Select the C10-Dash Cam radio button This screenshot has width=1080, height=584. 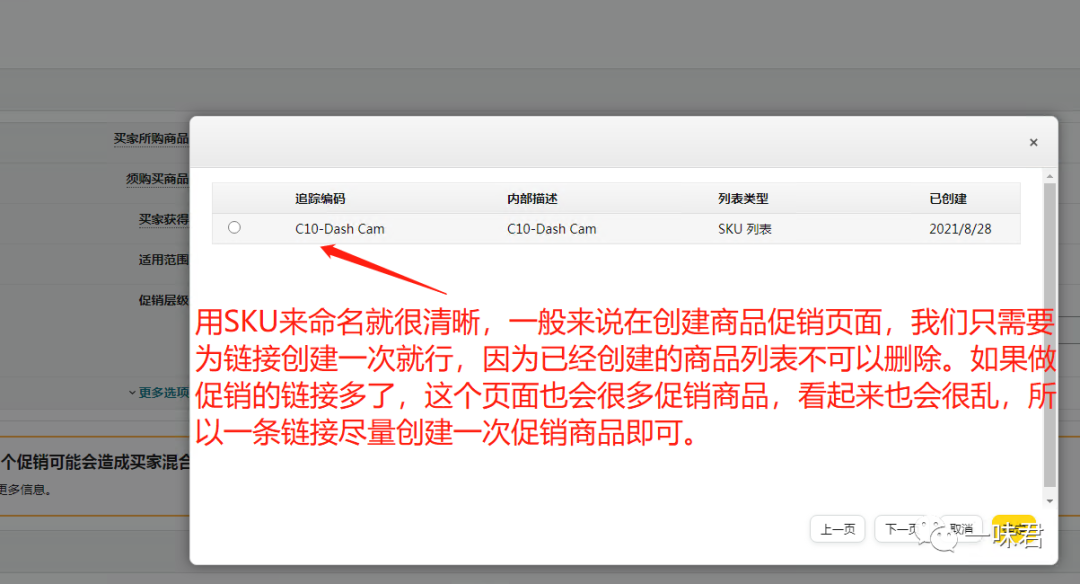coord(234,226)
